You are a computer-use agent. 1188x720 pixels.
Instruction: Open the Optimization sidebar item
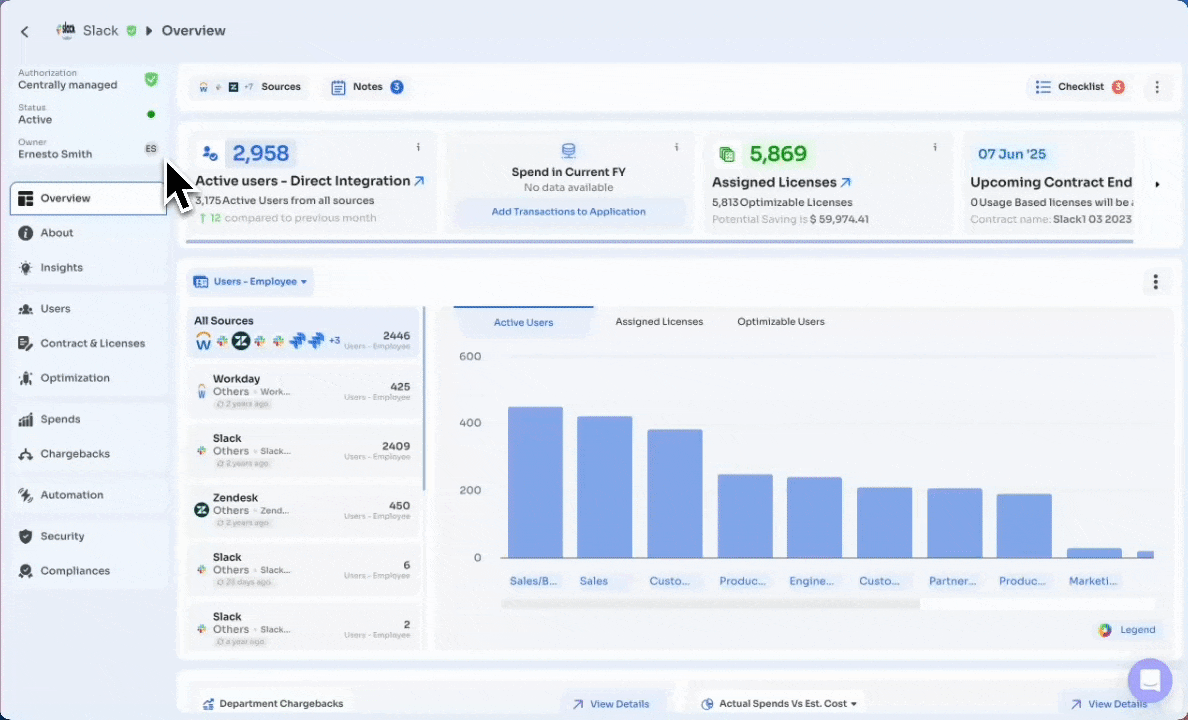point(88,377)
